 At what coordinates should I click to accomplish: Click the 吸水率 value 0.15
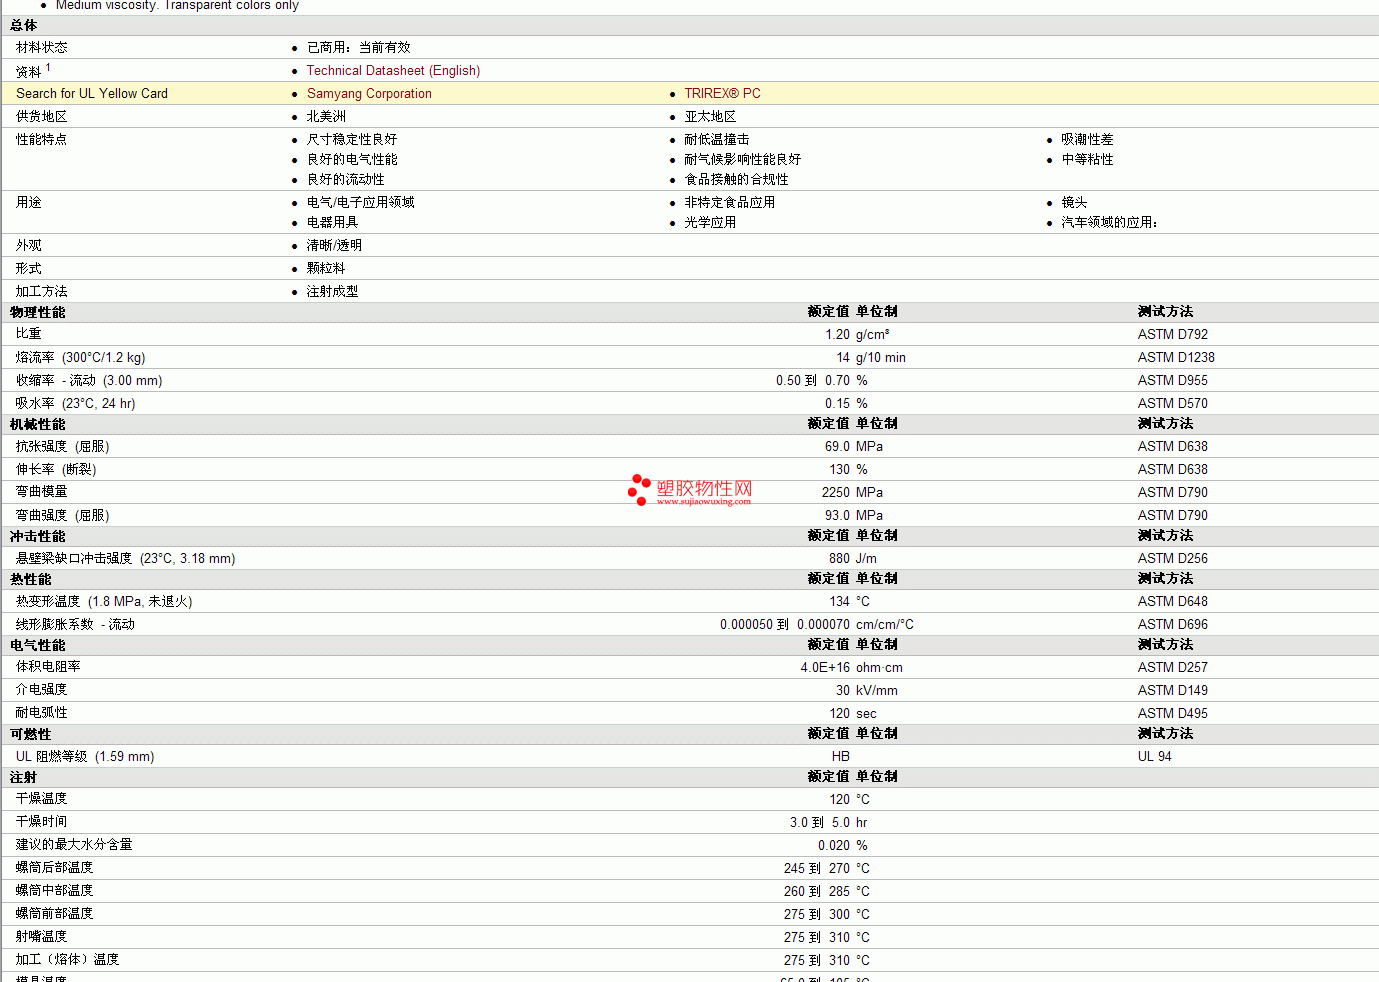(837, 404)
